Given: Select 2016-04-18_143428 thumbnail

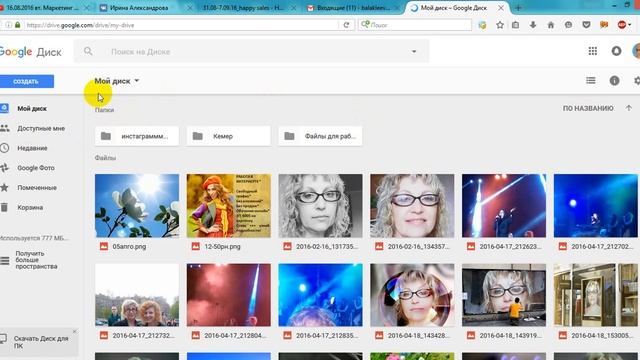Looking at the screenshot, I should pyautogui.click(x=412, y=295).
